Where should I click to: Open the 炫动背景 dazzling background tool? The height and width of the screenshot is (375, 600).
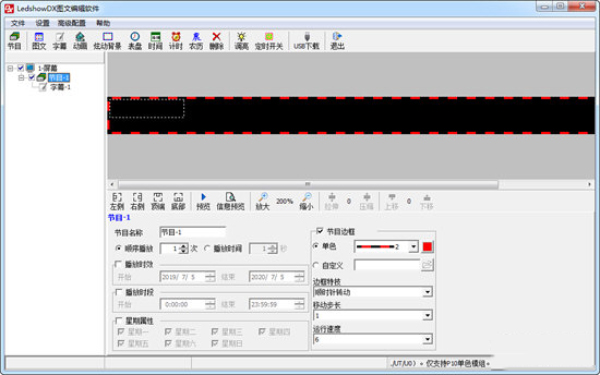(108, 41)
